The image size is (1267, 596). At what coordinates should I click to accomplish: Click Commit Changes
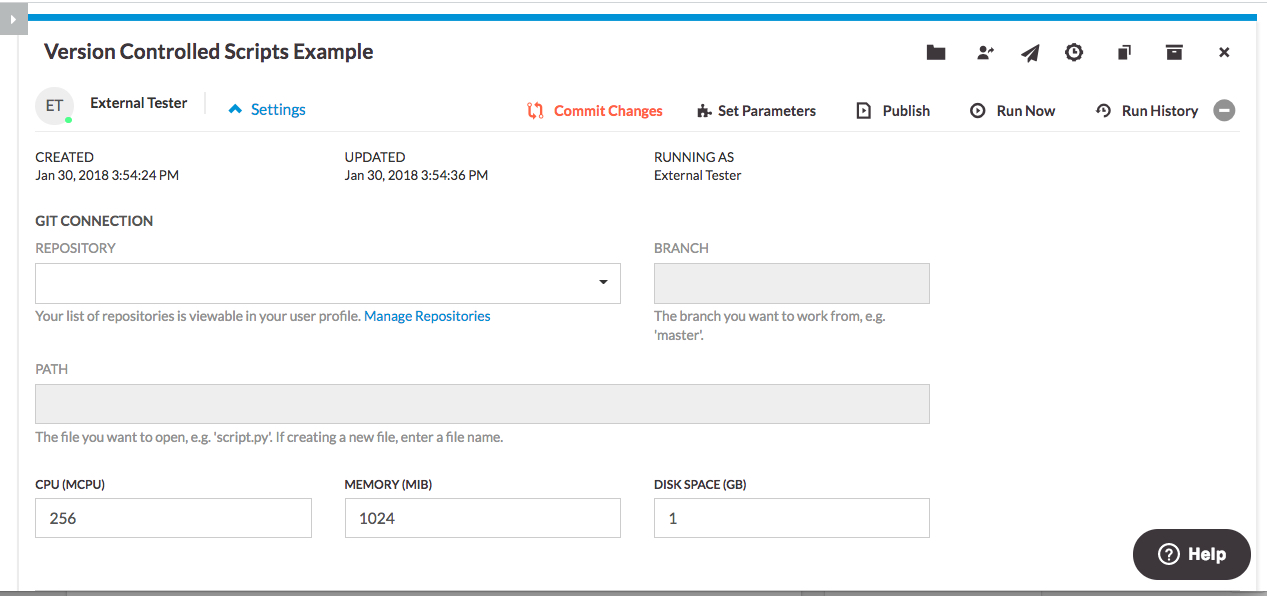[x=595, y=111]
